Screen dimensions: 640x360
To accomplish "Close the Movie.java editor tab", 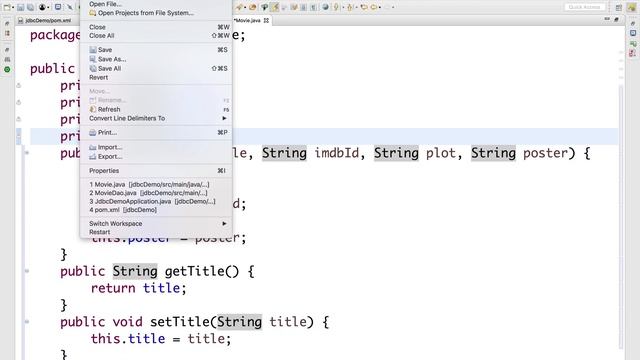I will 266,20.
